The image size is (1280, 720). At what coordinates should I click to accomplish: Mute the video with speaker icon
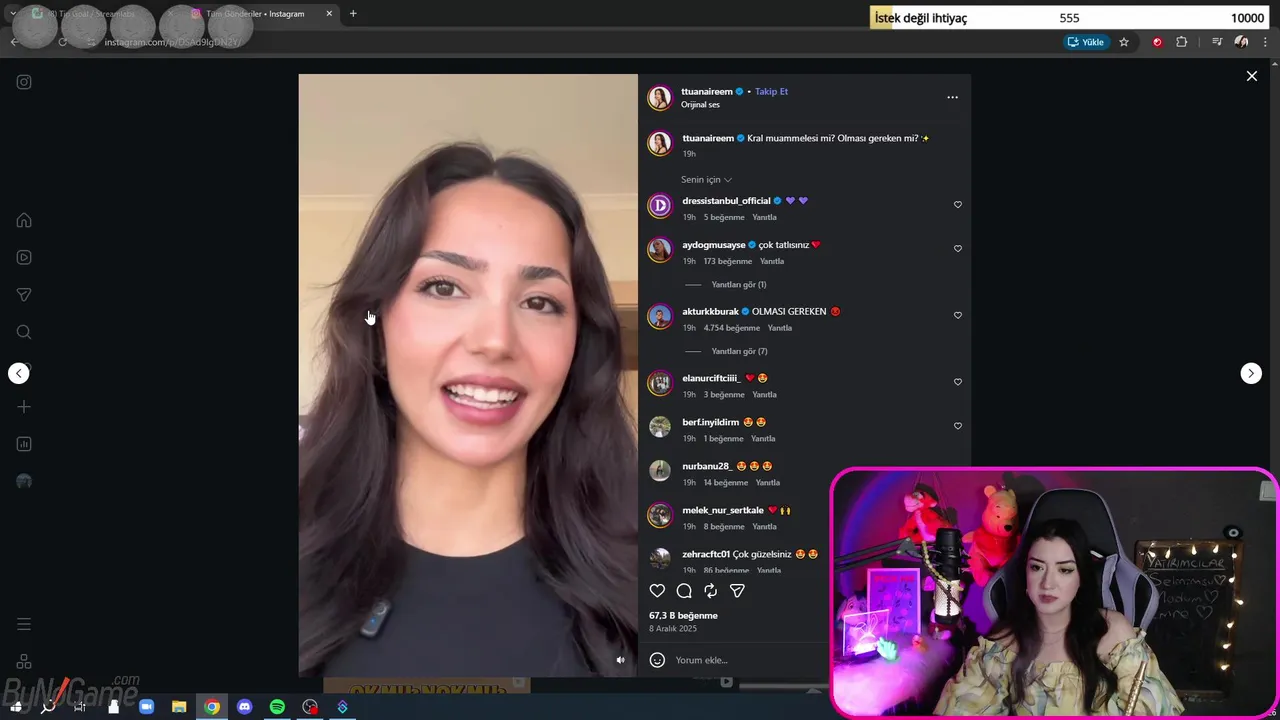(x=620, y=660)
